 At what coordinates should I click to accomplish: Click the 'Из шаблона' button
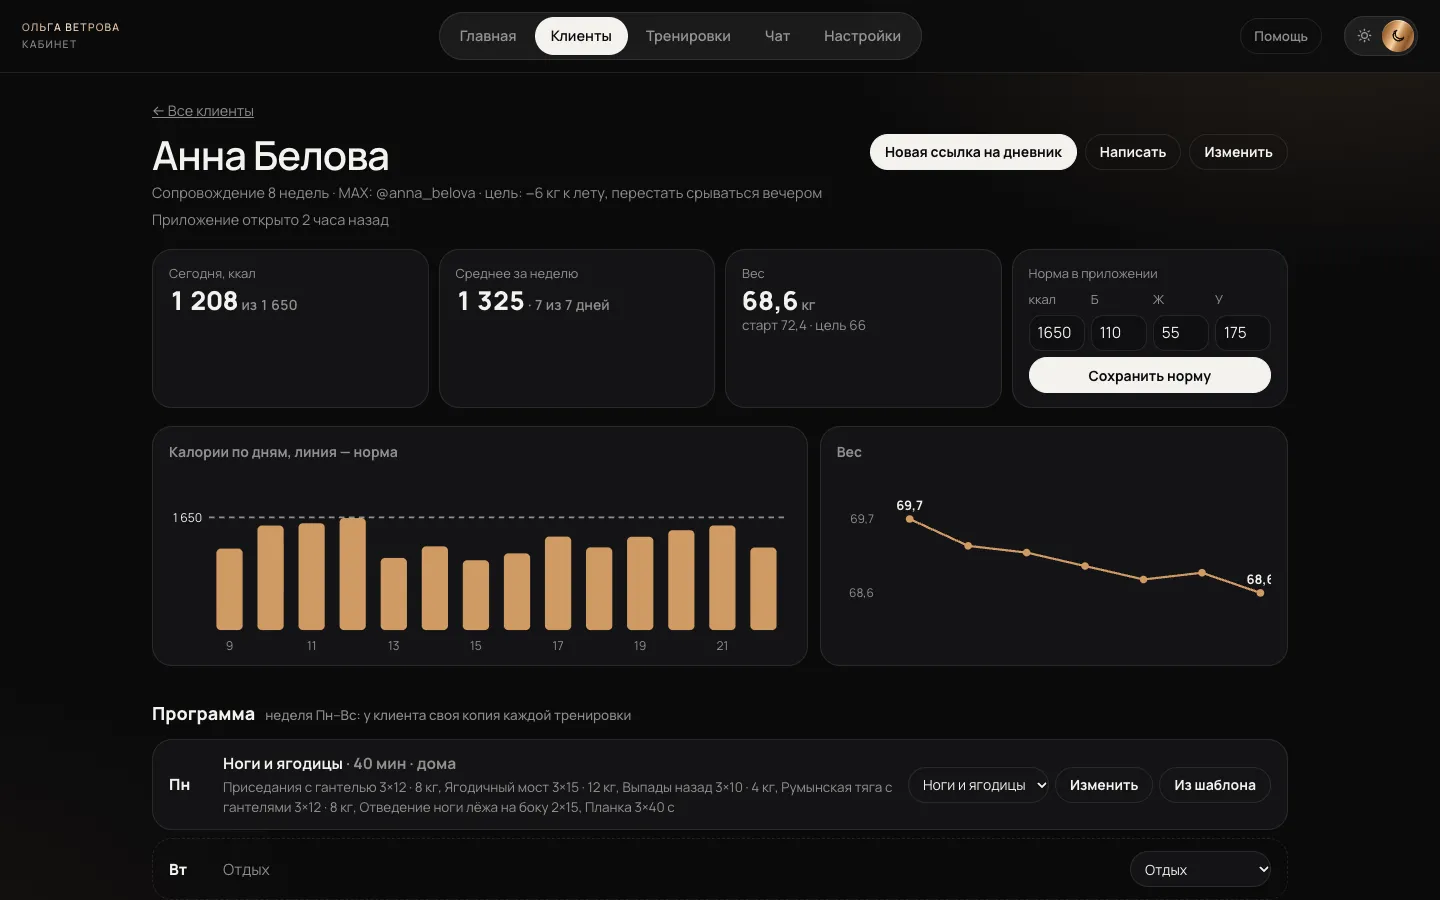point(1215,785)
